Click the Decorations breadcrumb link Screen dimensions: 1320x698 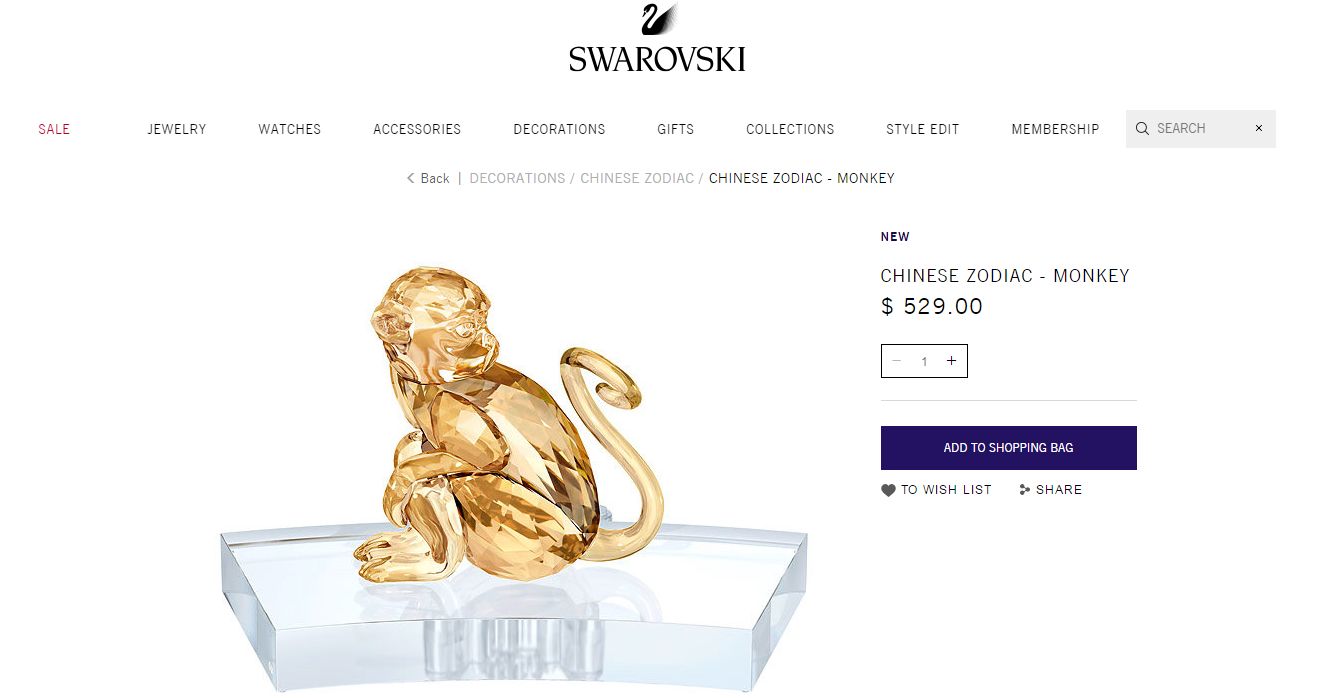(517, 178)
